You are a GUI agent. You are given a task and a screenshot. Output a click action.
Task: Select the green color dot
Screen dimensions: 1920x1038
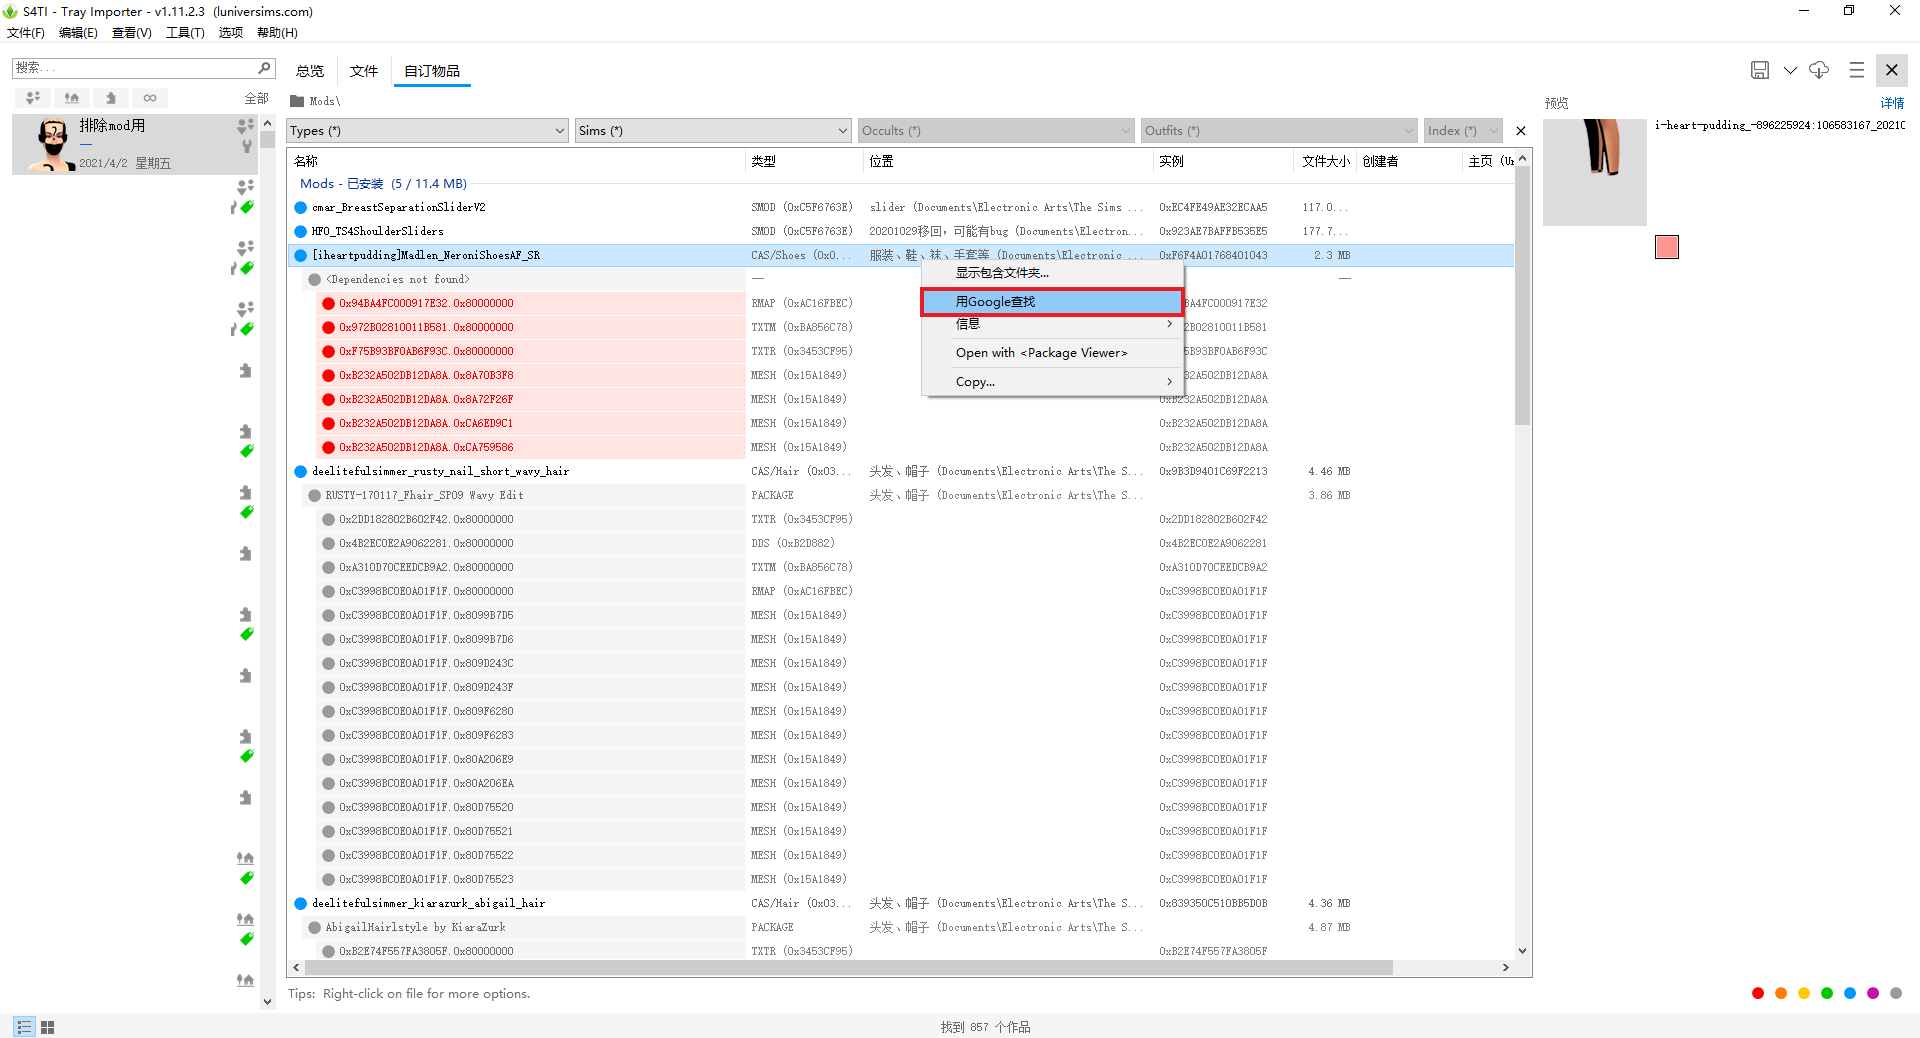[x=1827, y=993]
